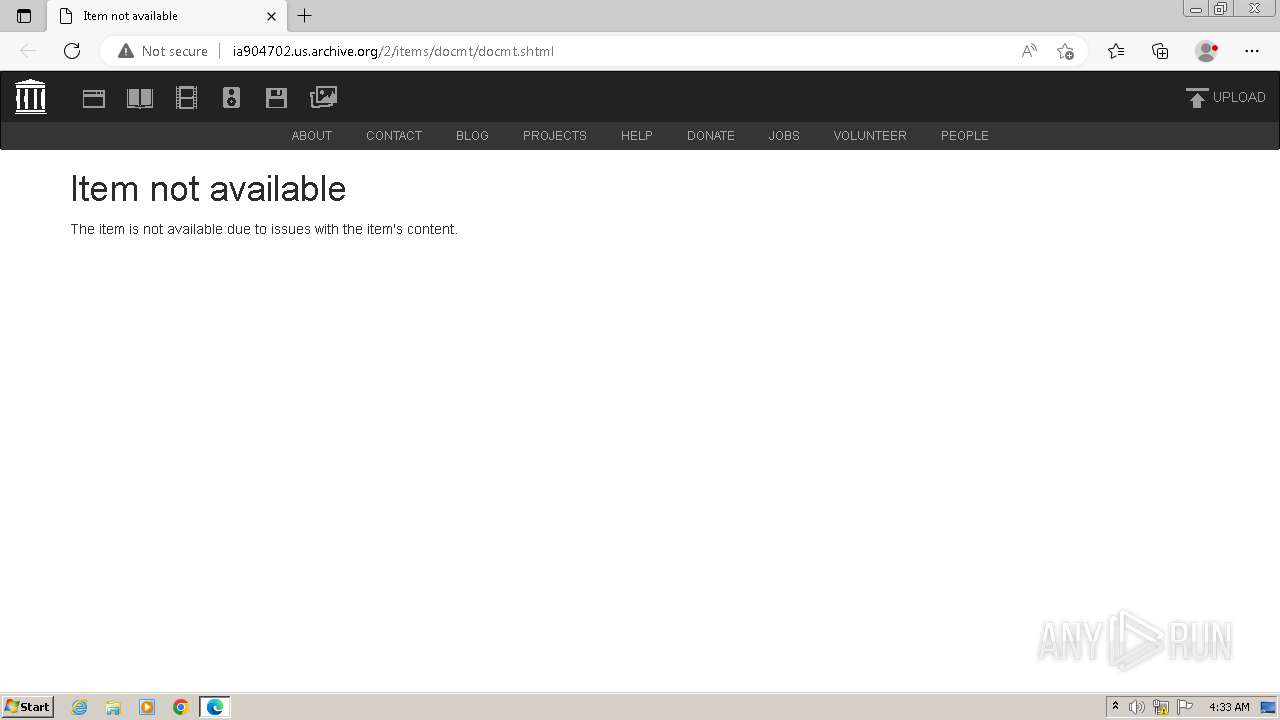The height and width of the screenshot is (720, 1280).
Task: Open the DONATE link
Action: pos(711,135)
